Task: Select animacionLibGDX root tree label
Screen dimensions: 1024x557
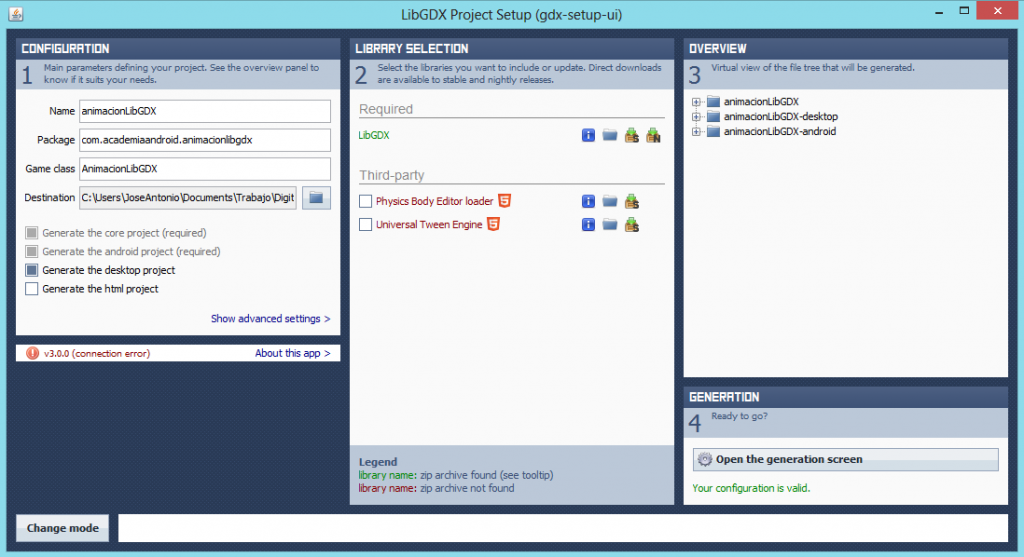Action: pos(761,101)
